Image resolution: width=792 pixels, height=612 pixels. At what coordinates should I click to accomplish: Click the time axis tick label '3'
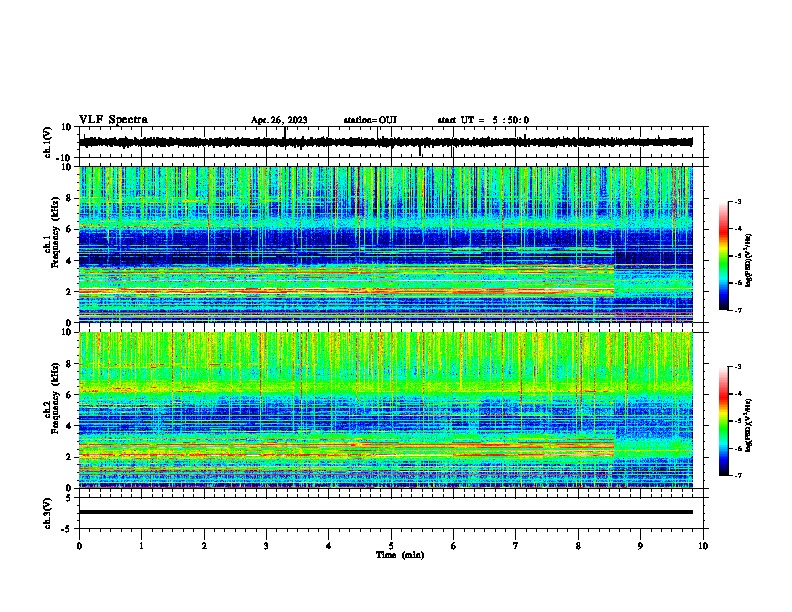coord(266,546)
